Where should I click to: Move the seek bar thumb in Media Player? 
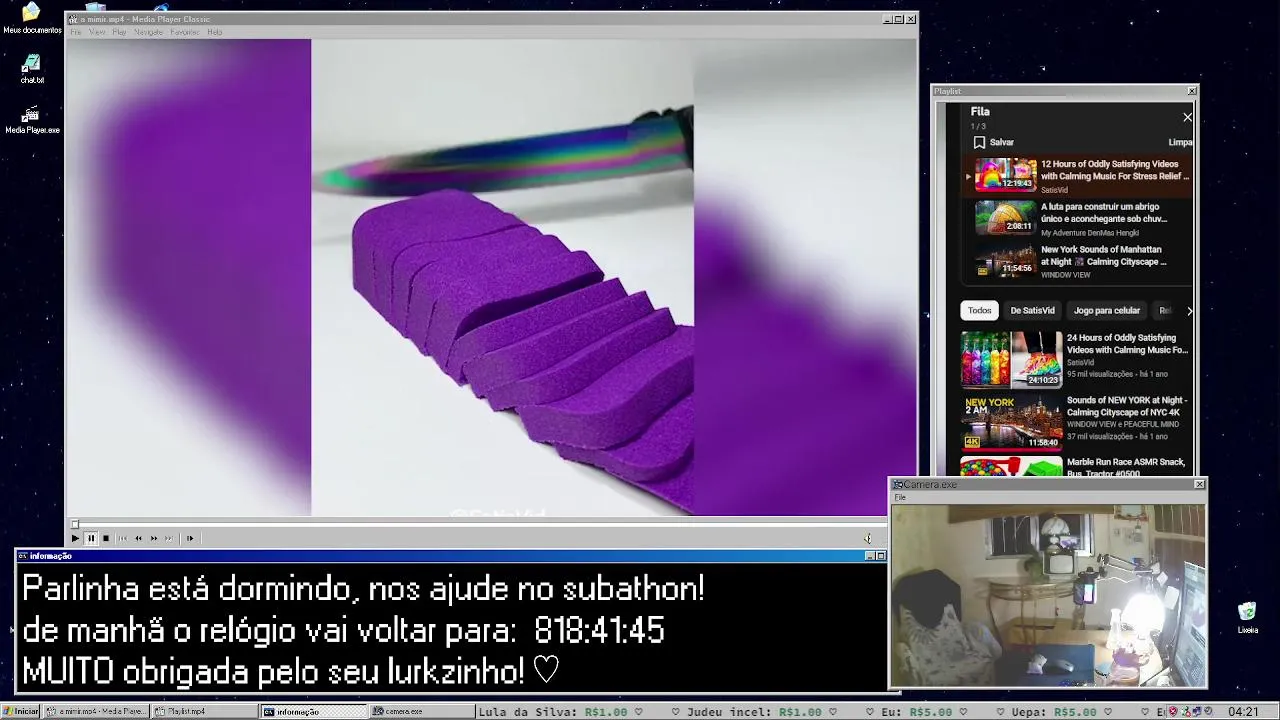tap(75, 523)
